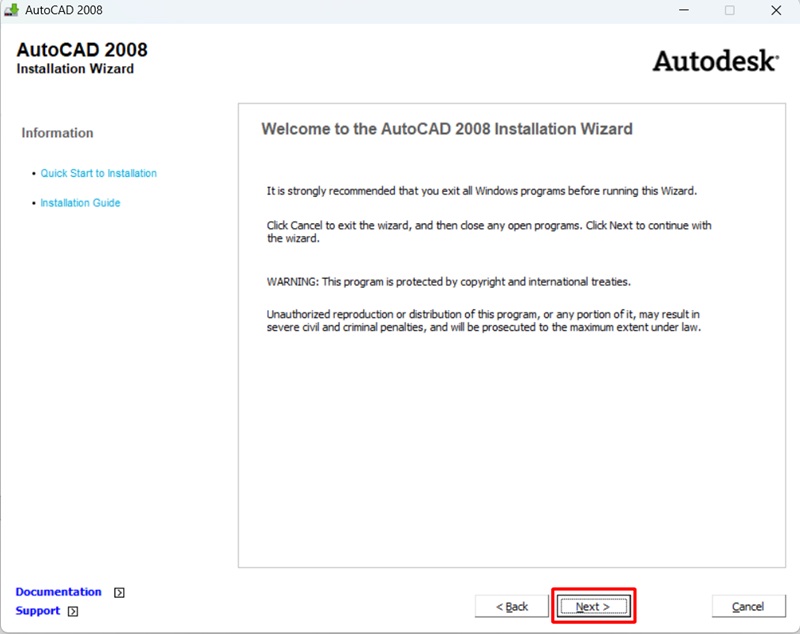Click the strongly recommended exit programs sentence

480,190
